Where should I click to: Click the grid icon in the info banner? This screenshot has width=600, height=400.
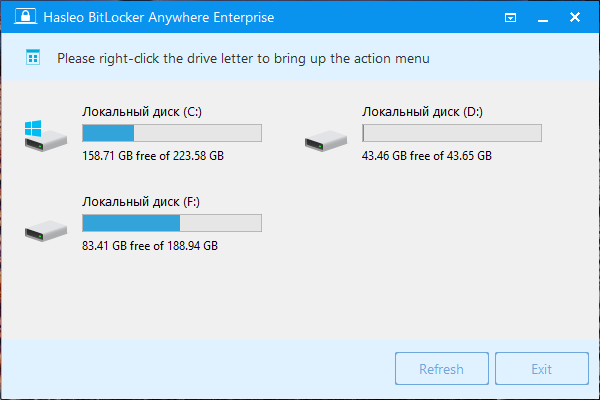coord(33,59)
